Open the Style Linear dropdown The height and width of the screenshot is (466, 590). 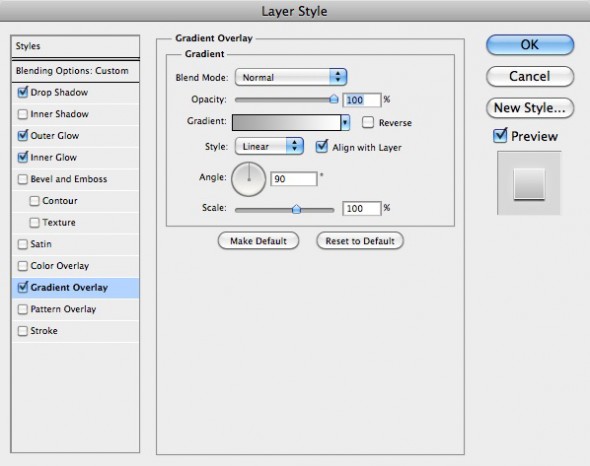(x=269, y=146)
